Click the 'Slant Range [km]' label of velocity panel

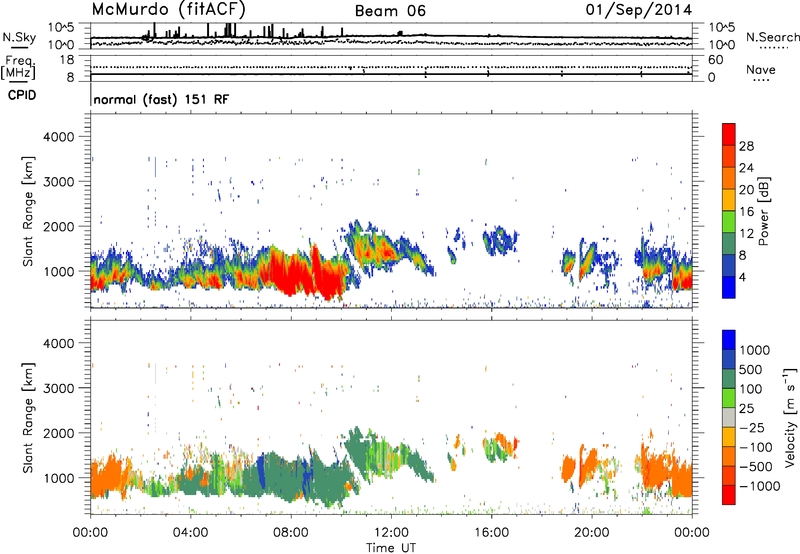point(28,418)
